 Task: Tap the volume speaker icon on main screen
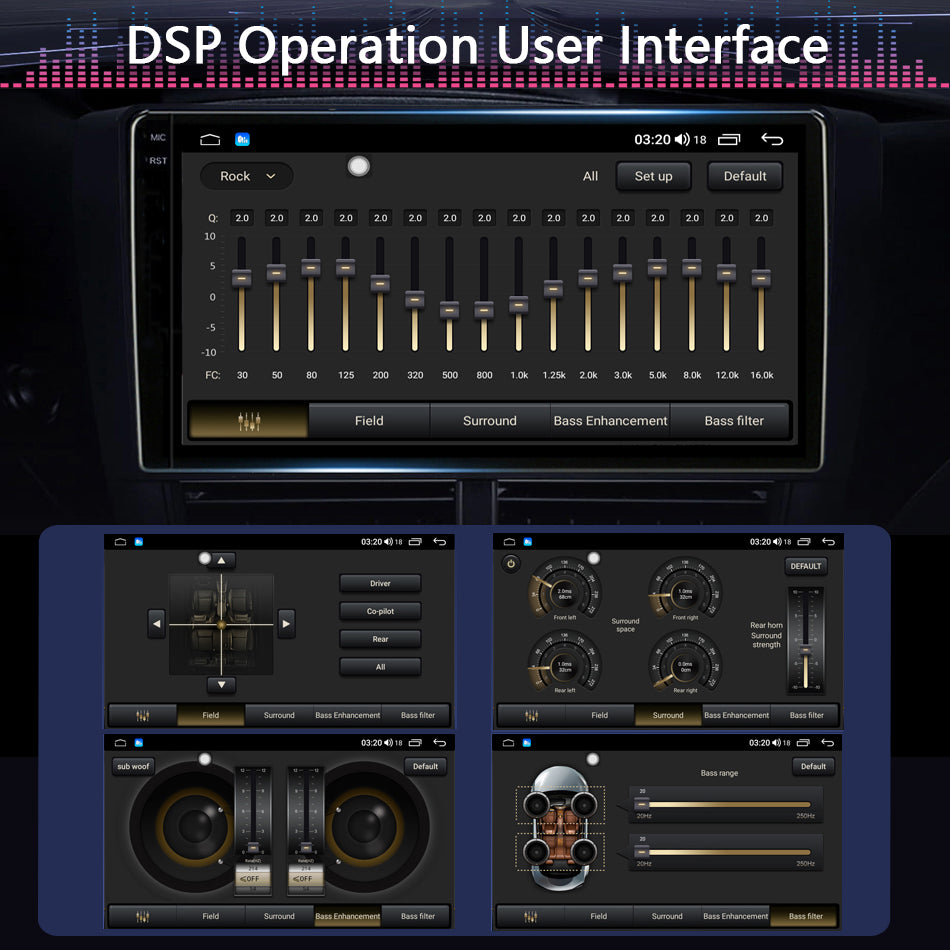tap(682, 139)
